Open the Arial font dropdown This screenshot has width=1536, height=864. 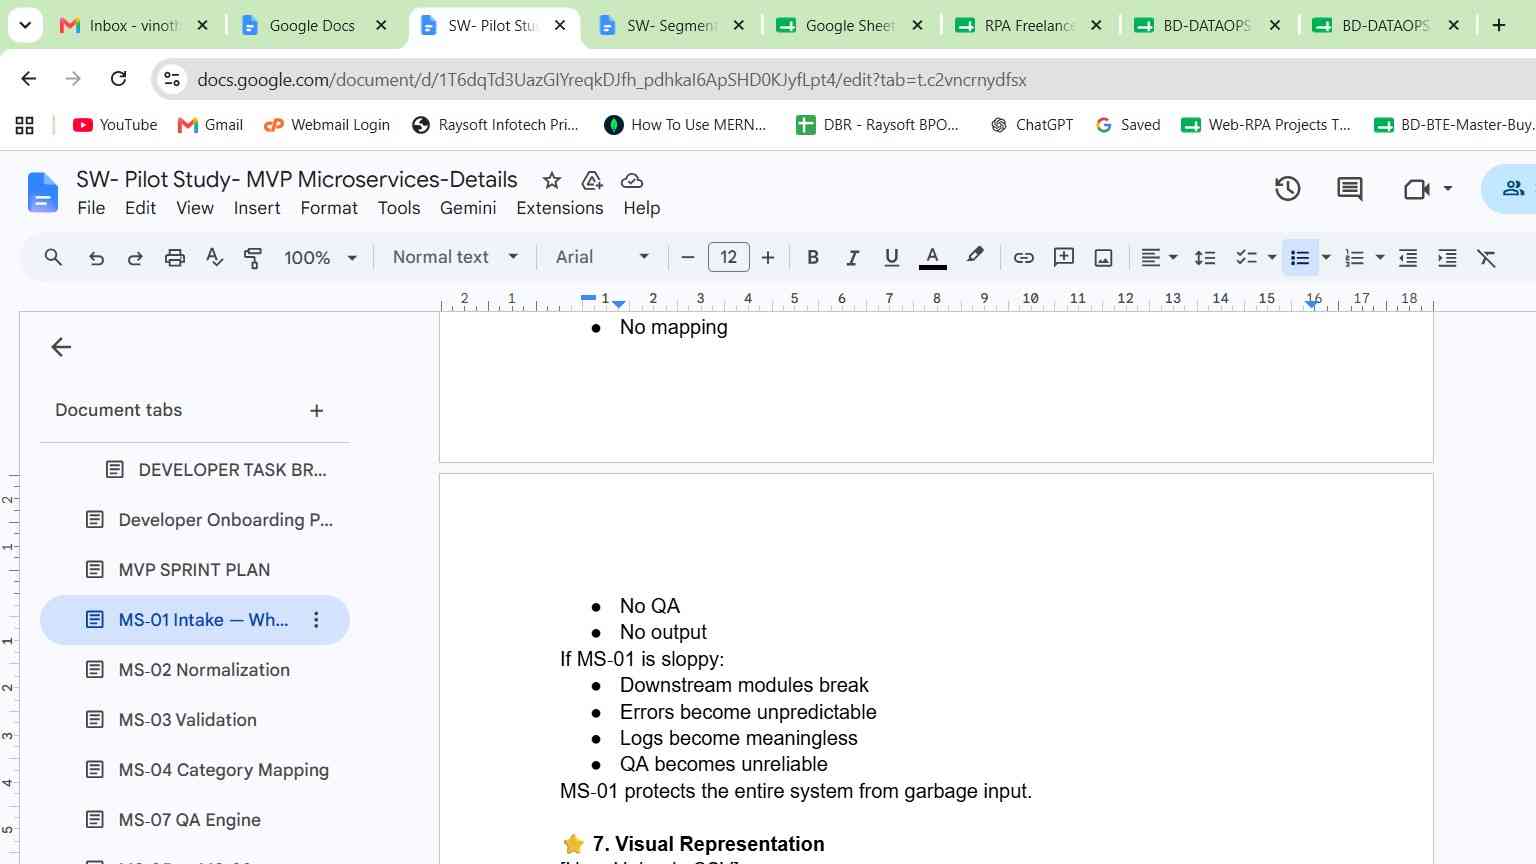602,257
